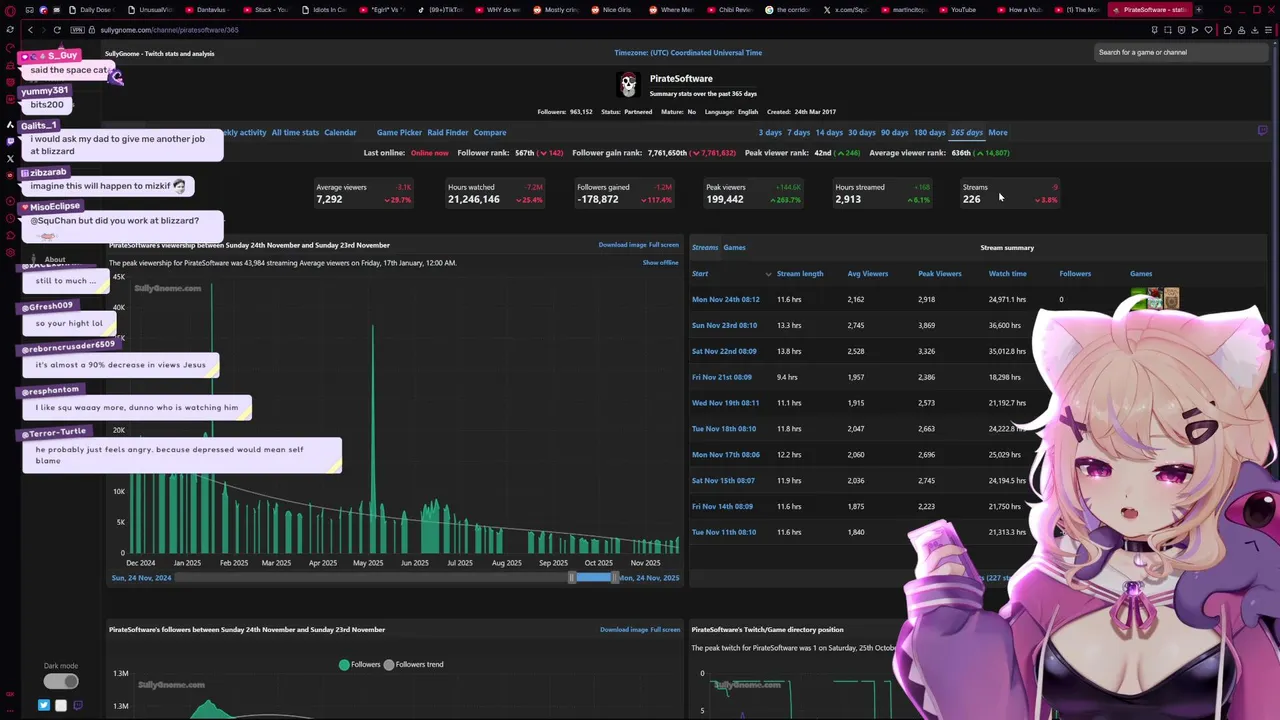Viewport: 1280px width, 720px height.
Task: Open stream Tue Nov 11th 08:10
Action: tap(724, 533)
